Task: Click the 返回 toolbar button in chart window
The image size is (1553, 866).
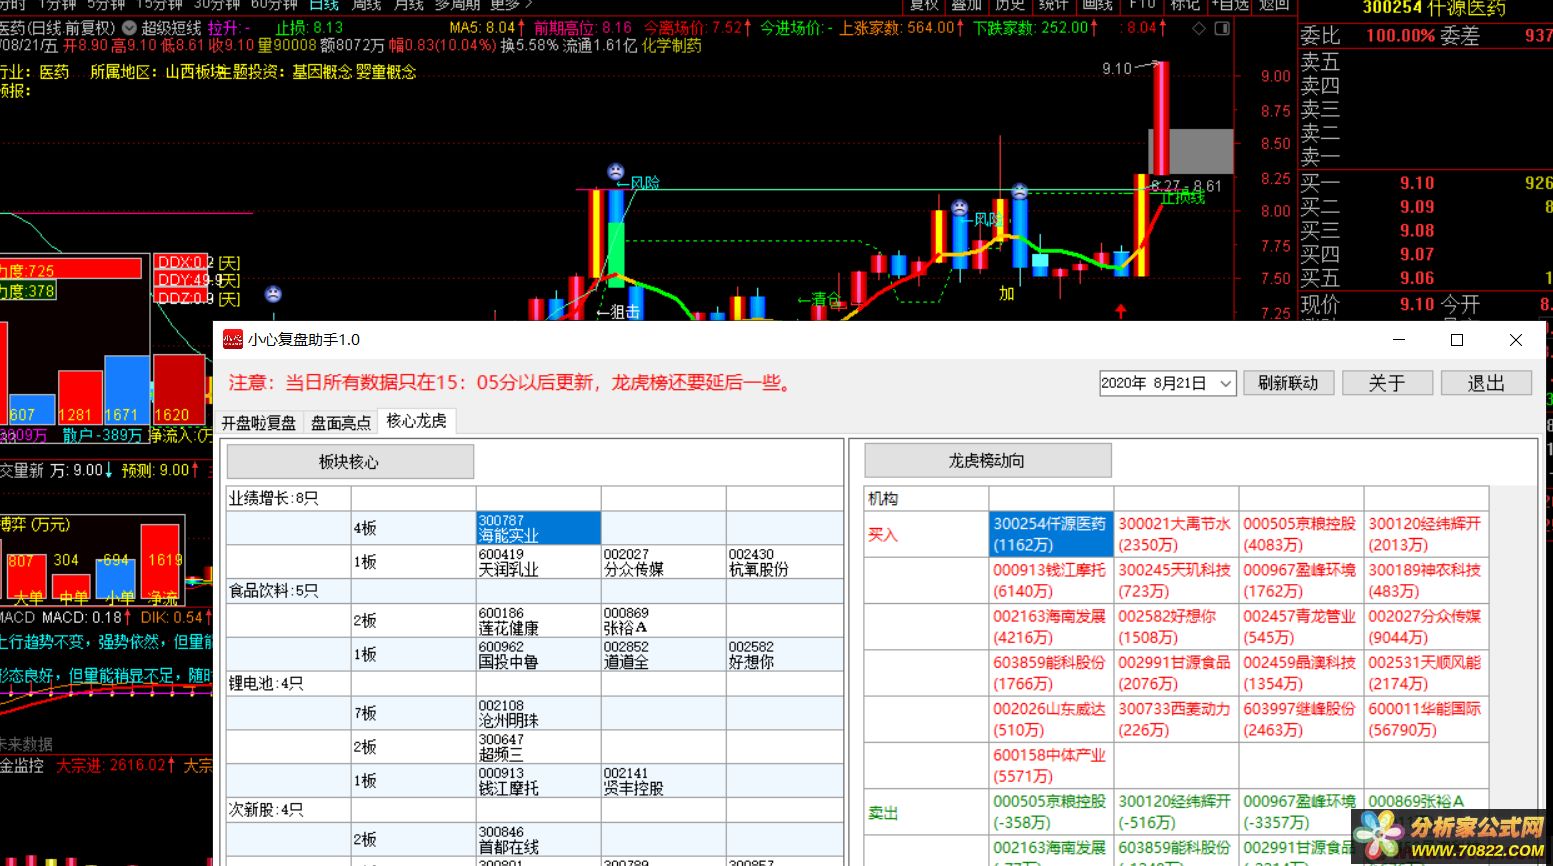Action: [x=1274, y=5]
